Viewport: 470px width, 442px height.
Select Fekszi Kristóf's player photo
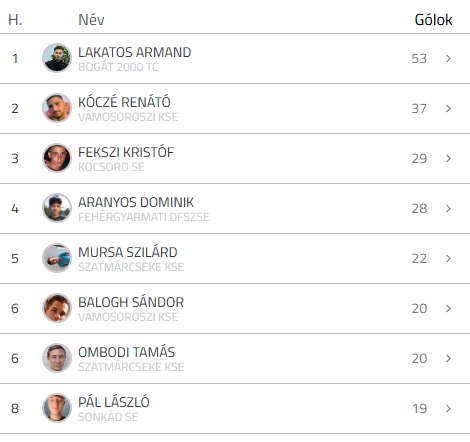pyautogui.click(x=57, y=158)
